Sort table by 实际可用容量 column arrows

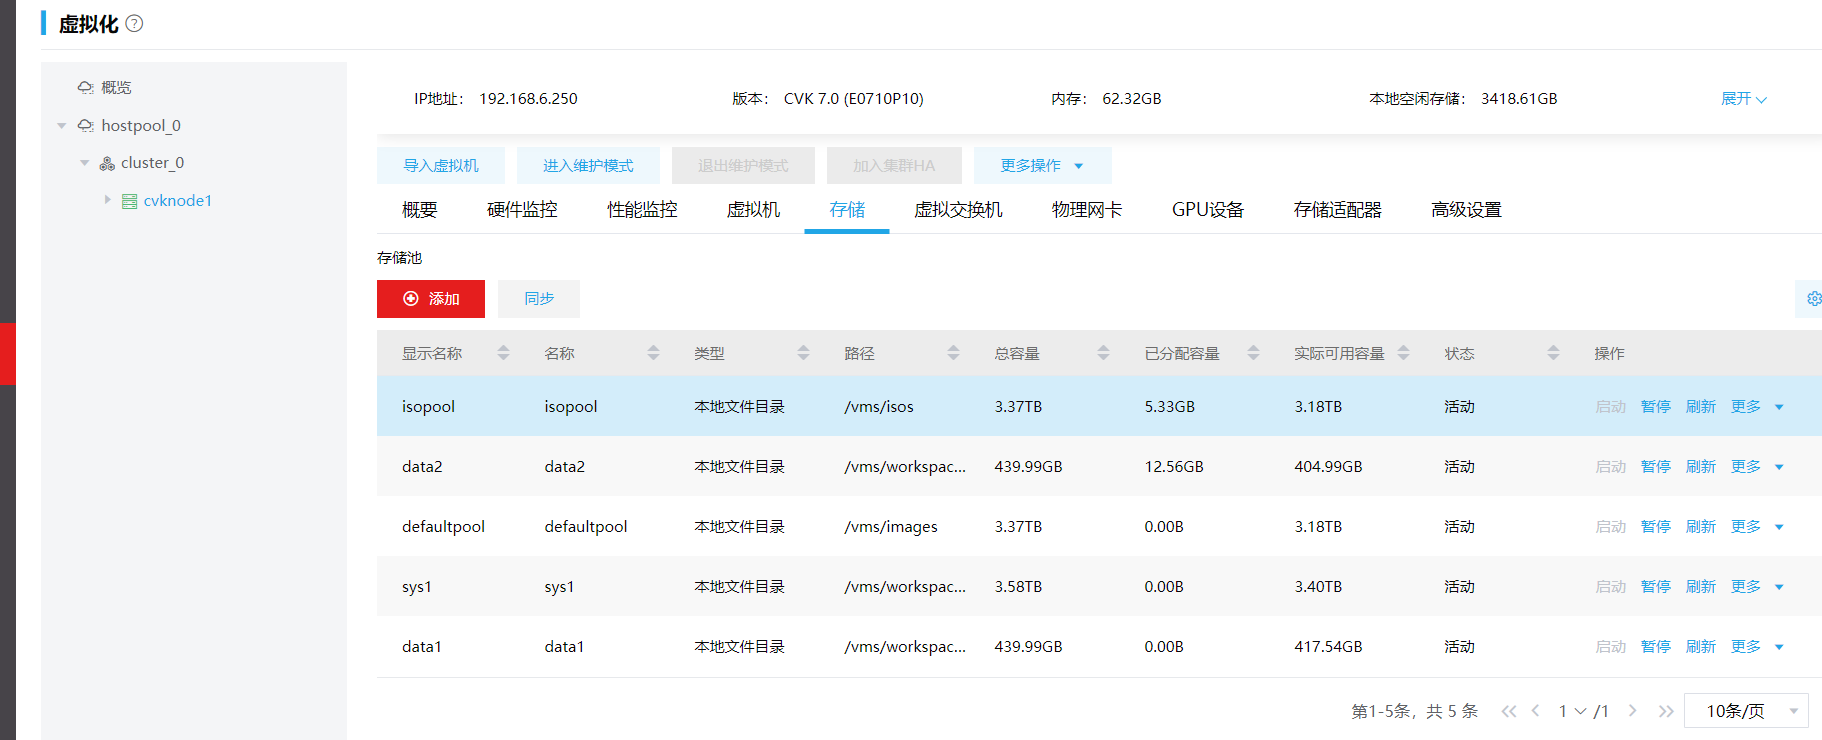(1403, 353)
